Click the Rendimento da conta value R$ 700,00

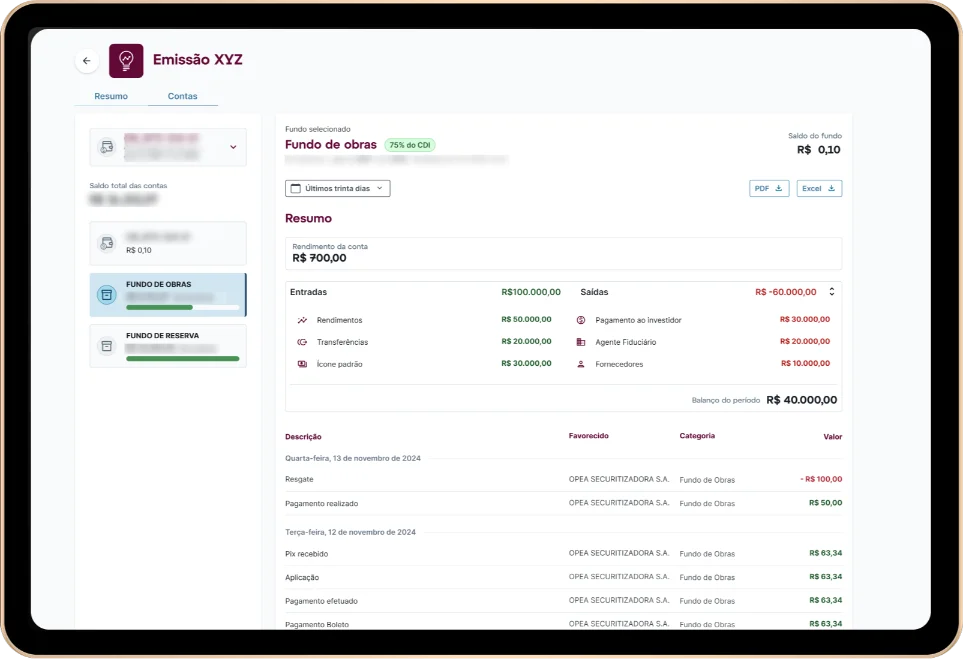tap(319, 258)
